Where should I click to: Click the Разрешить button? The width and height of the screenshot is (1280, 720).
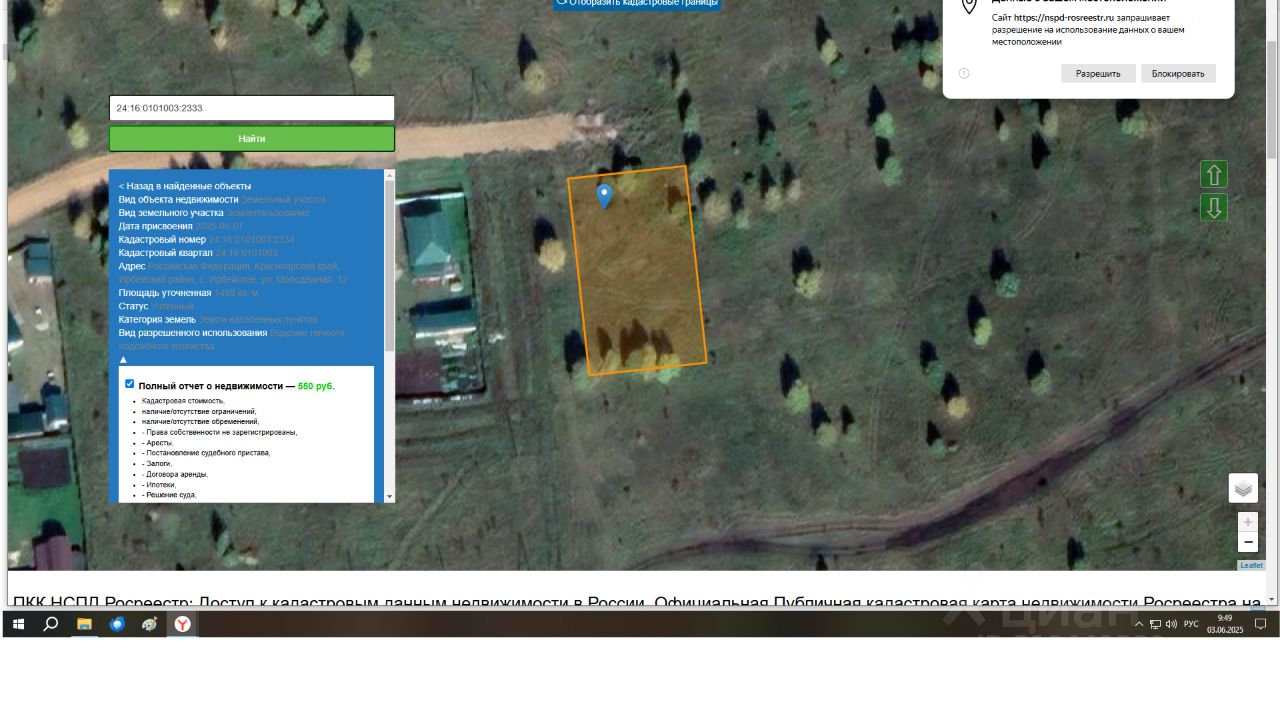(1098, 74)
